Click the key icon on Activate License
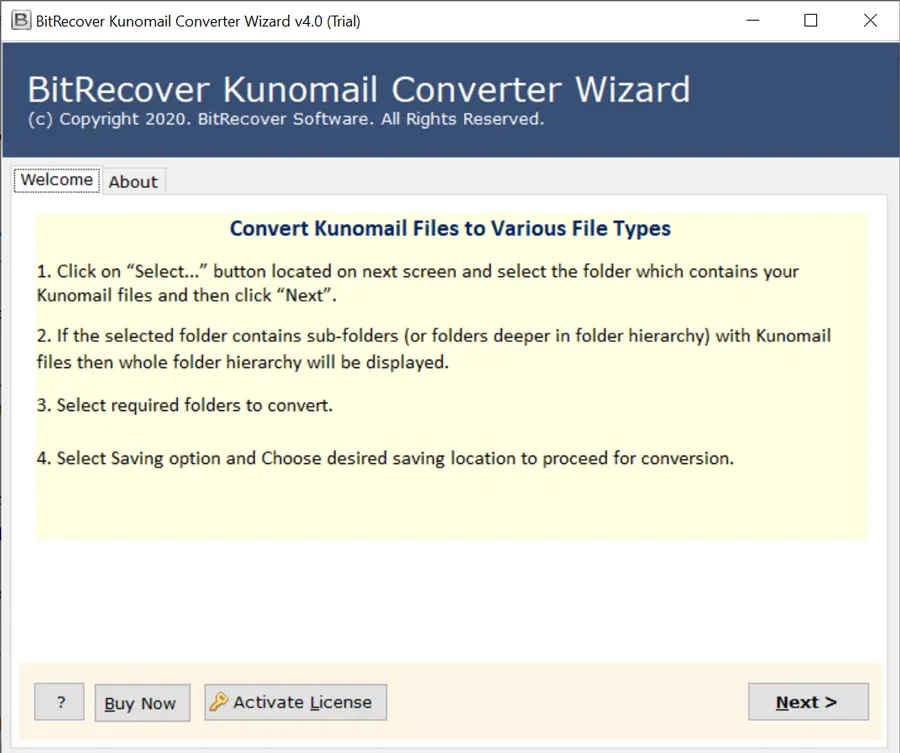This screenshot has height=753, width=900. pos(218,701)
